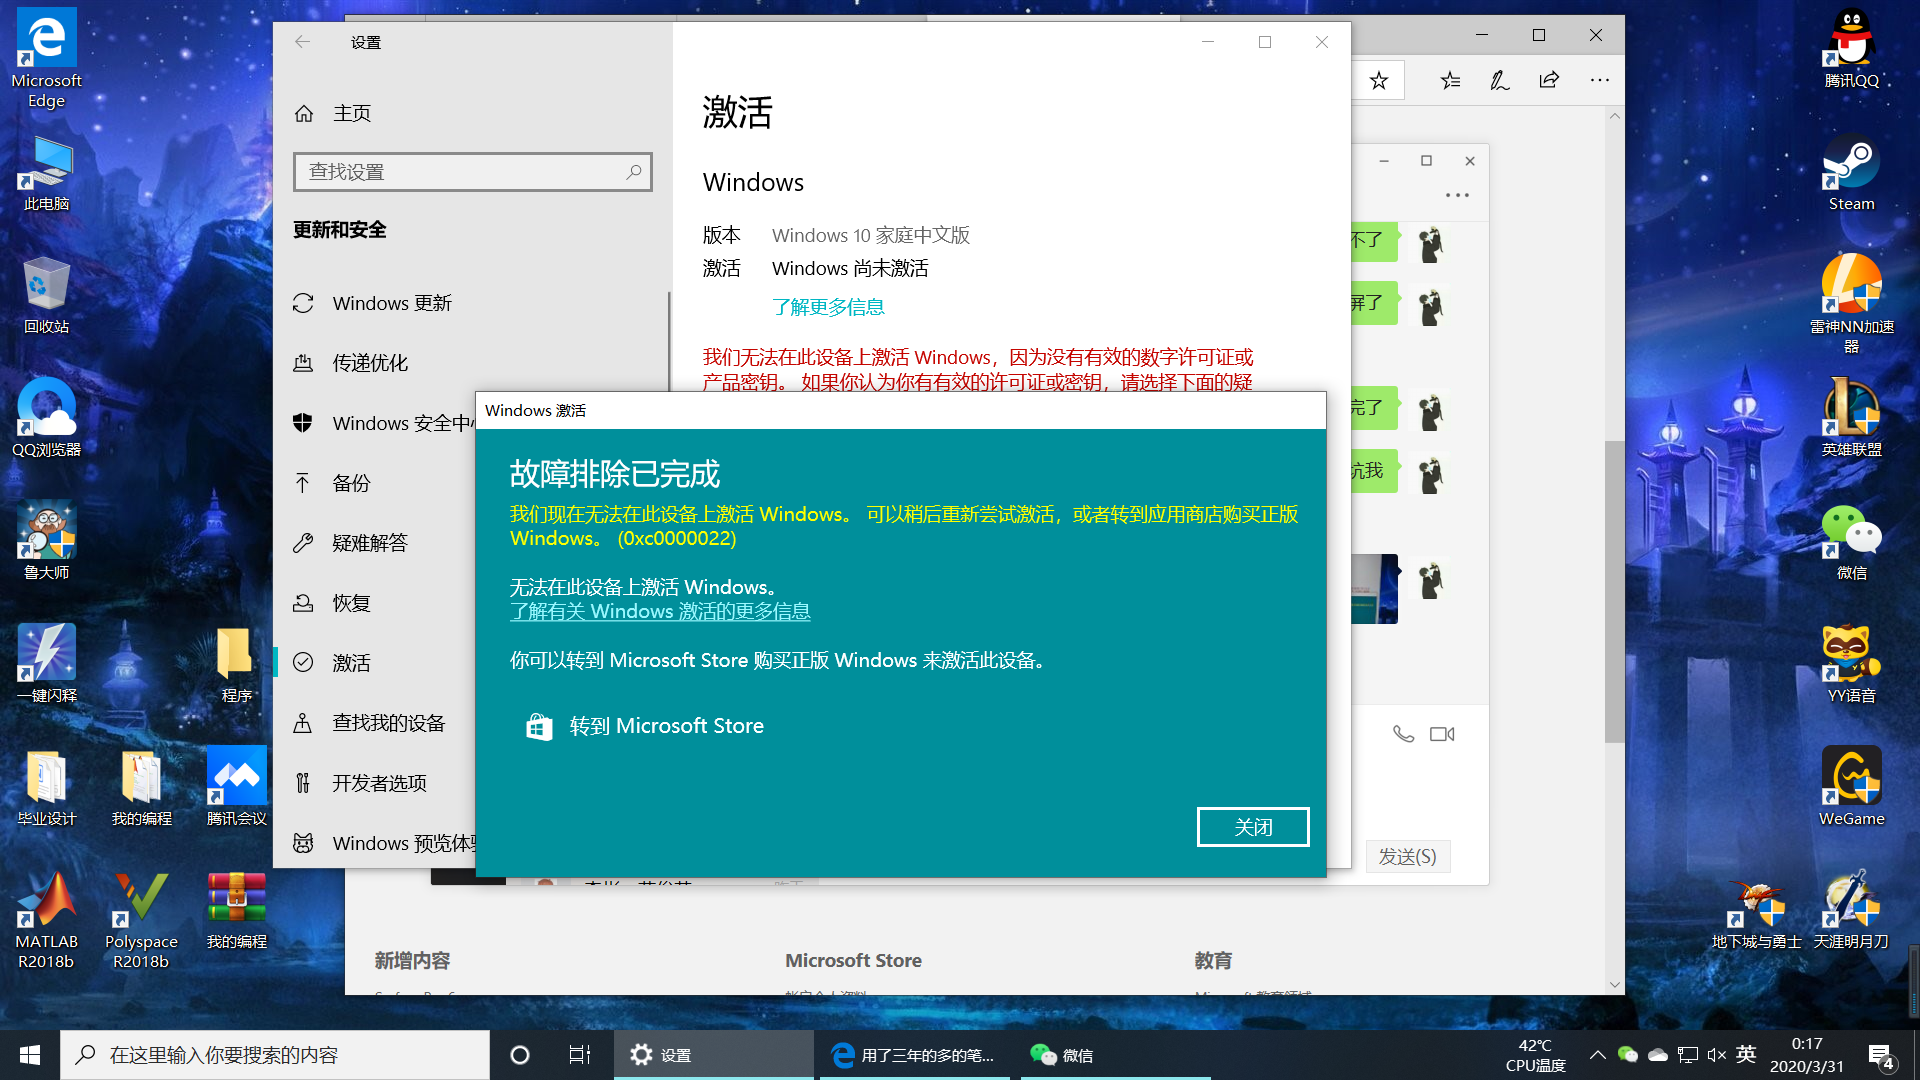The height and width of the screenshot is (1080, 1920).
Task: Select 激活 in Settings sidebar
Action: point(374,663)
